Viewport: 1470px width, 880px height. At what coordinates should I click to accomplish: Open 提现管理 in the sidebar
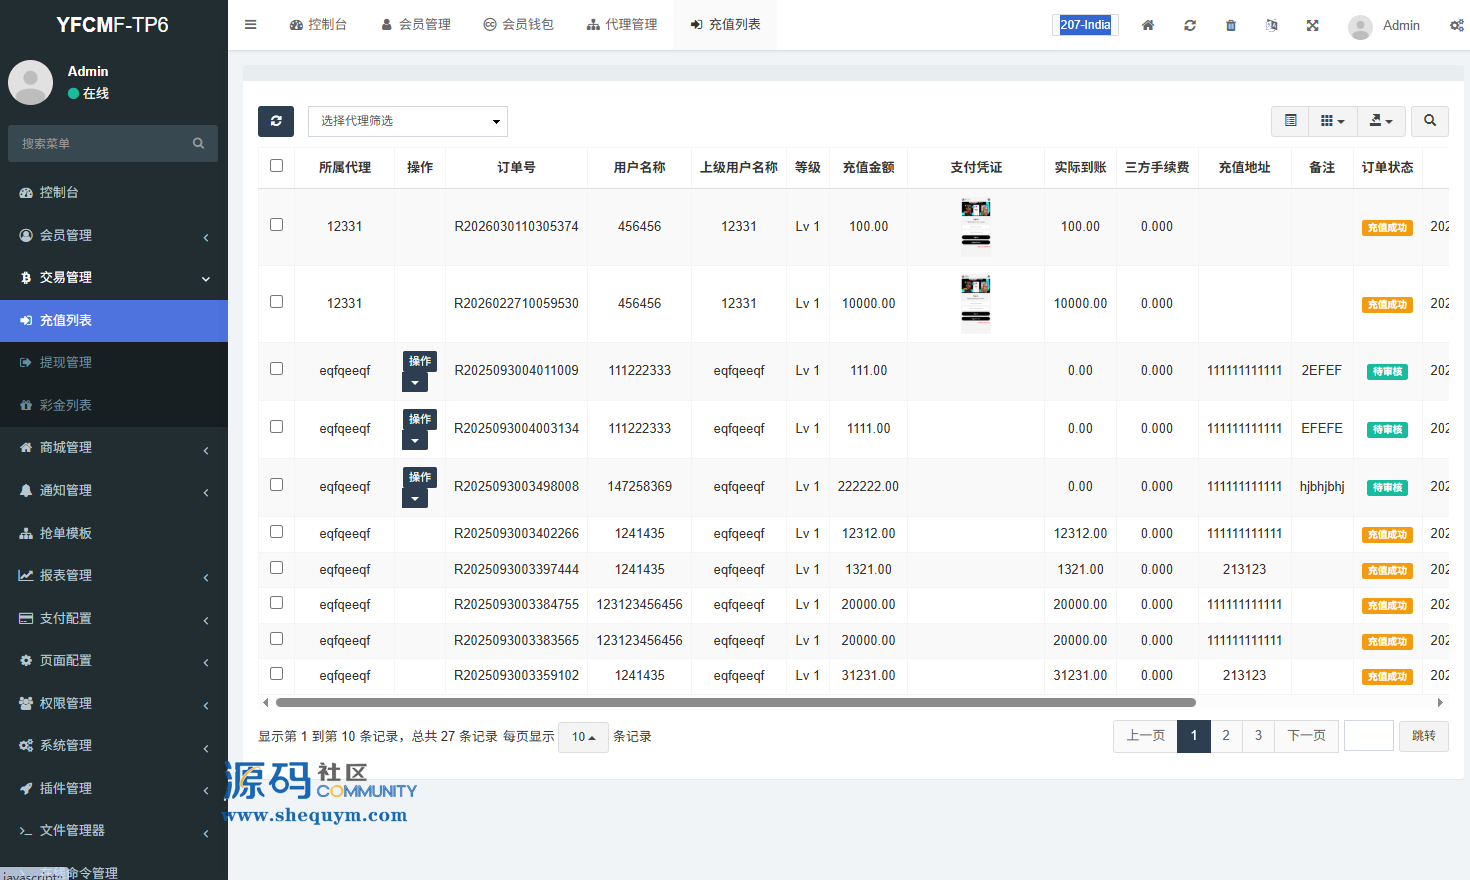66,362
